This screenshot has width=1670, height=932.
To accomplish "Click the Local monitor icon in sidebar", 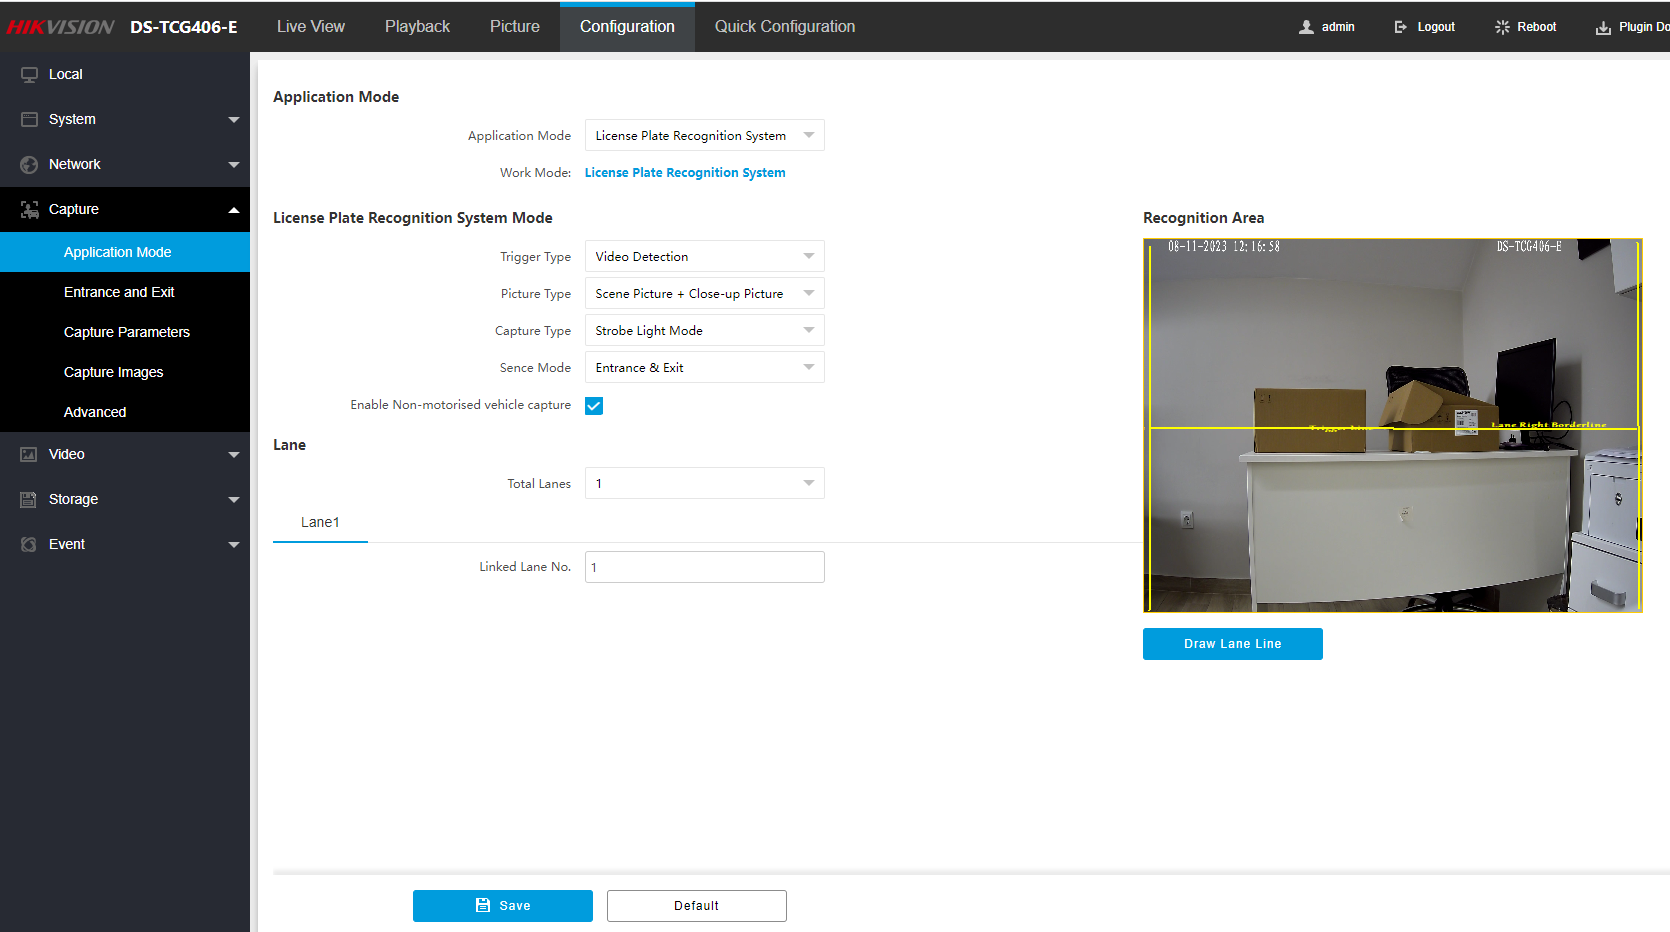I will (29, 75).
